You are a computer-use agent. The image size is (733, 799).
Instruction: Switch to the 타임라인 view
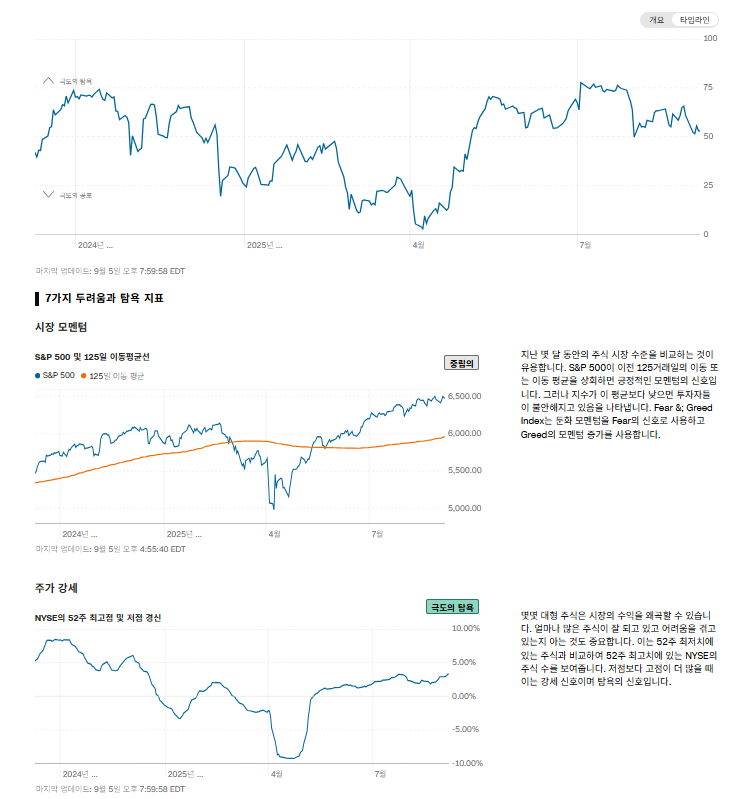click(x=694, y=20)
